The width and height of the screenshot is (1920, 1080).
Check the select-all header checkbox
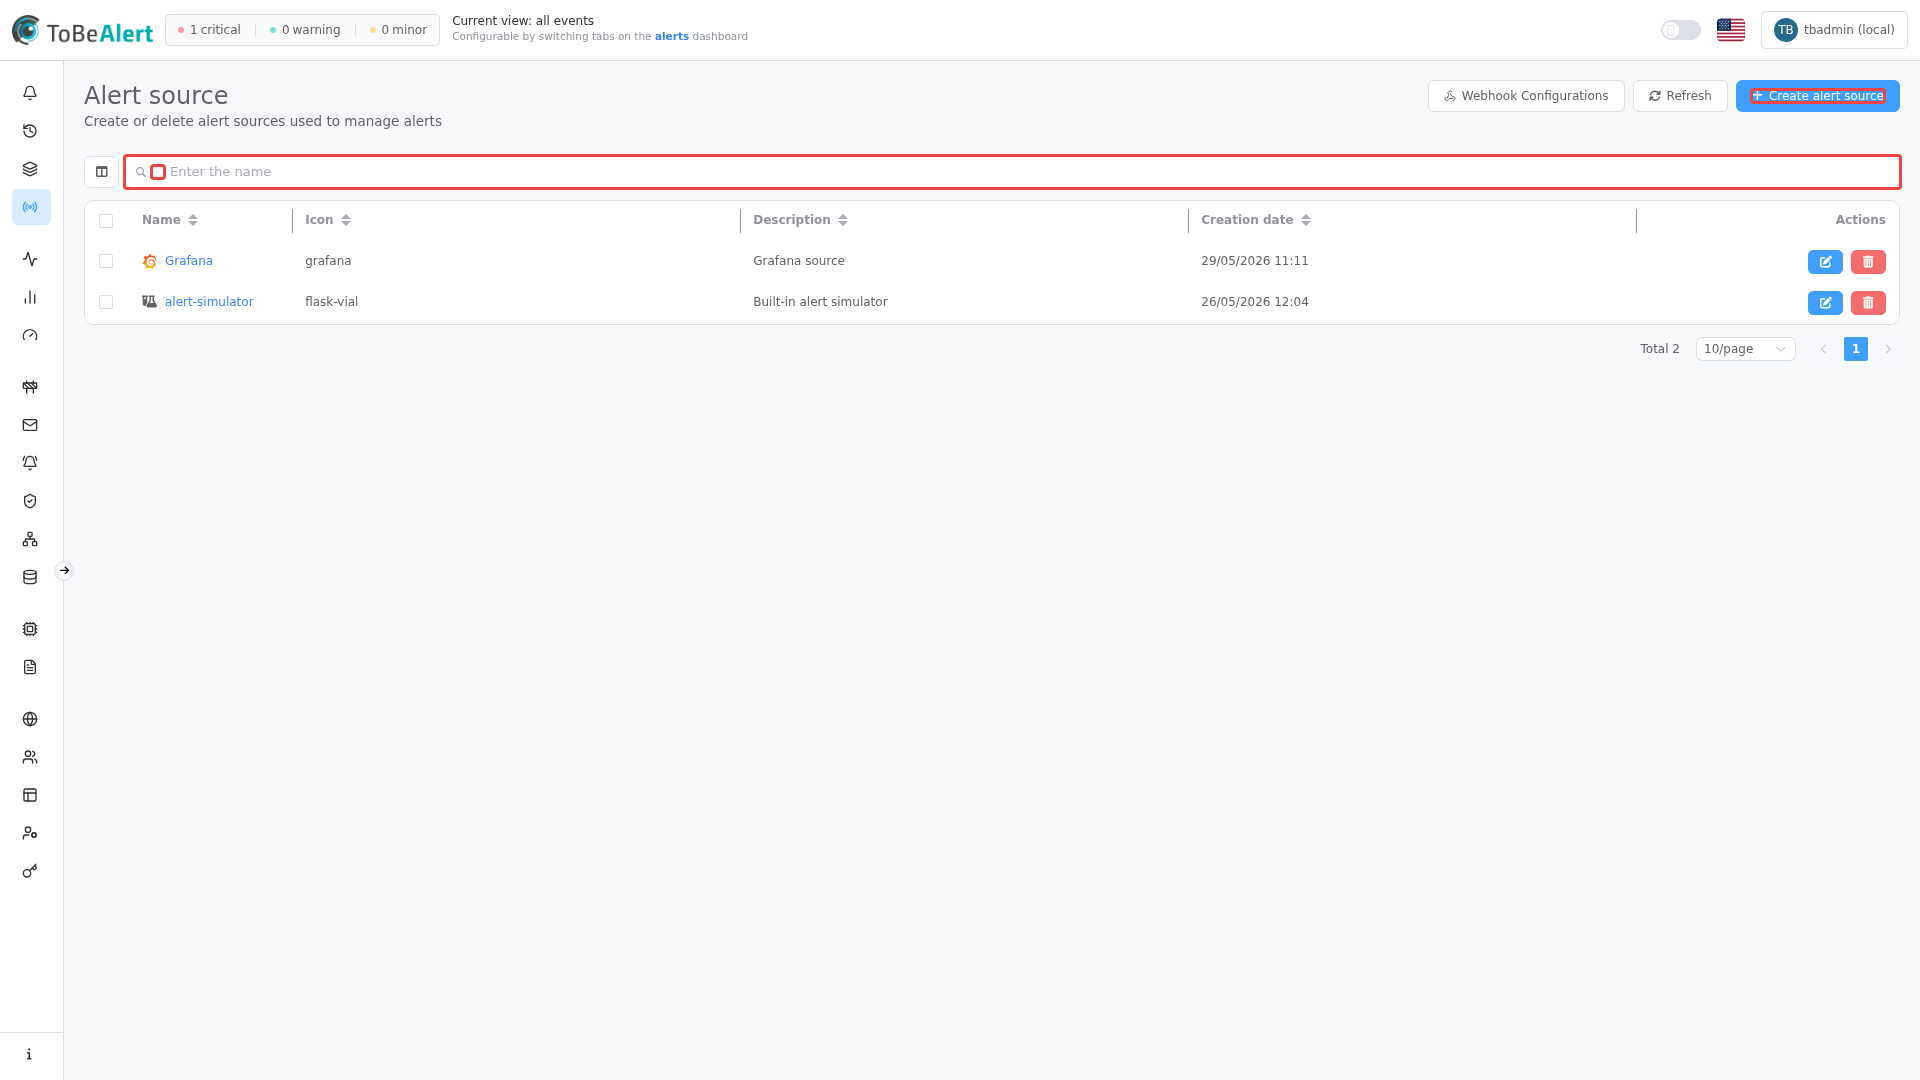pyautogui.click(x=106, y=221)
